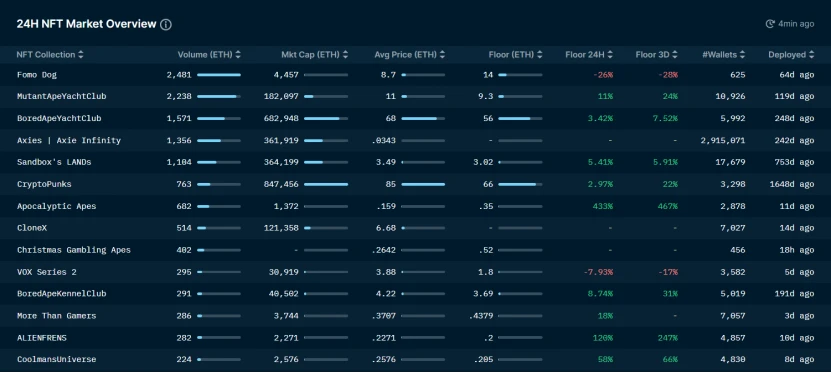Sort table by Floor 3D arrows

pyautogui.click(x=675, y=55)
